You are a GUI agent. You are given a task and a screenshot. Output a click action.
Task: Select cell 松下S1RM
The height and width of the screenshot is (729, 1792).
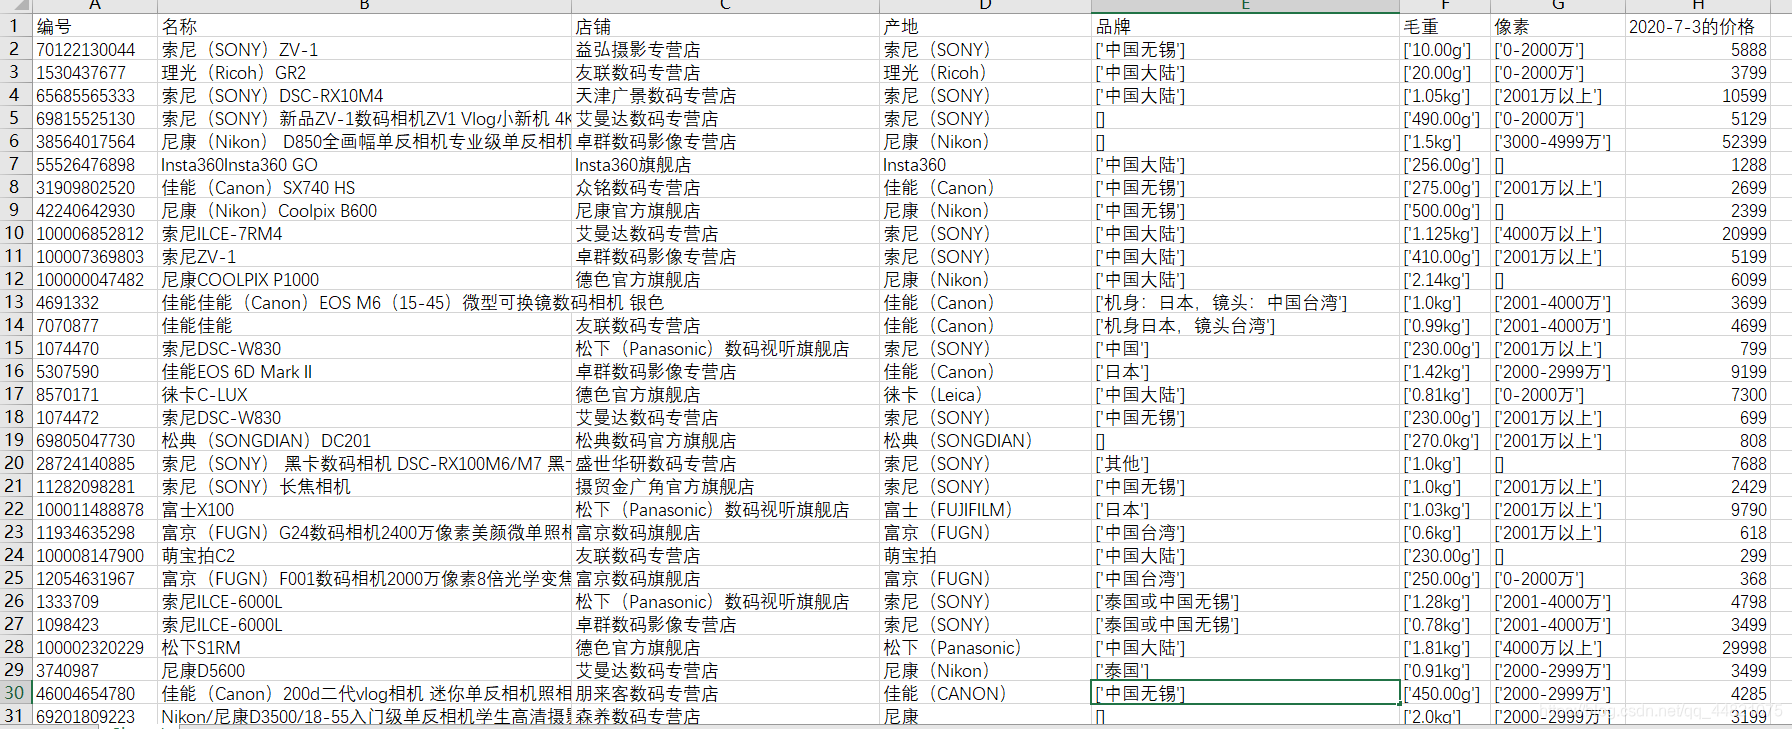click(364, 647)
